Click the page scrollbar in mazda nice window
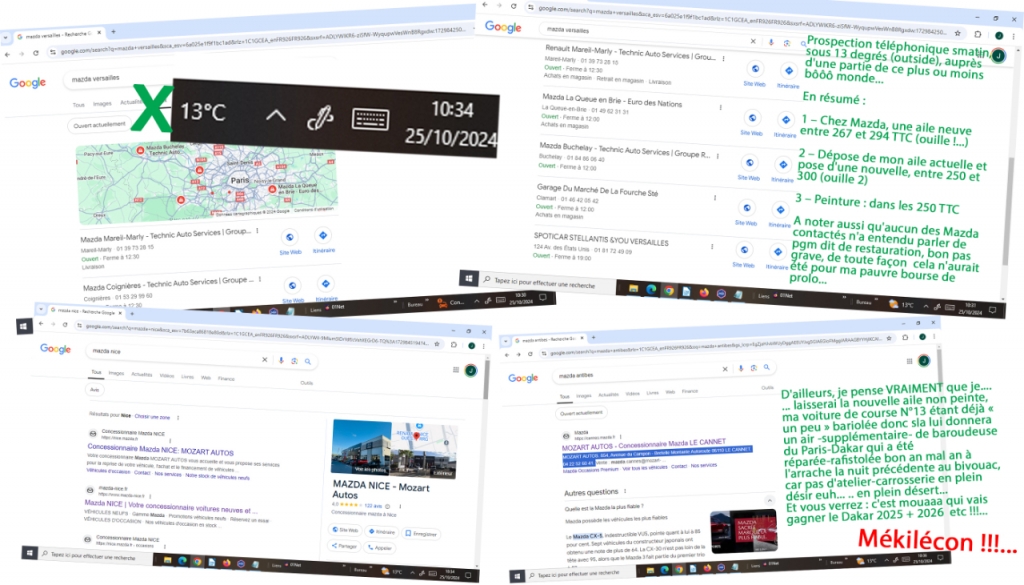 (486, 379)
